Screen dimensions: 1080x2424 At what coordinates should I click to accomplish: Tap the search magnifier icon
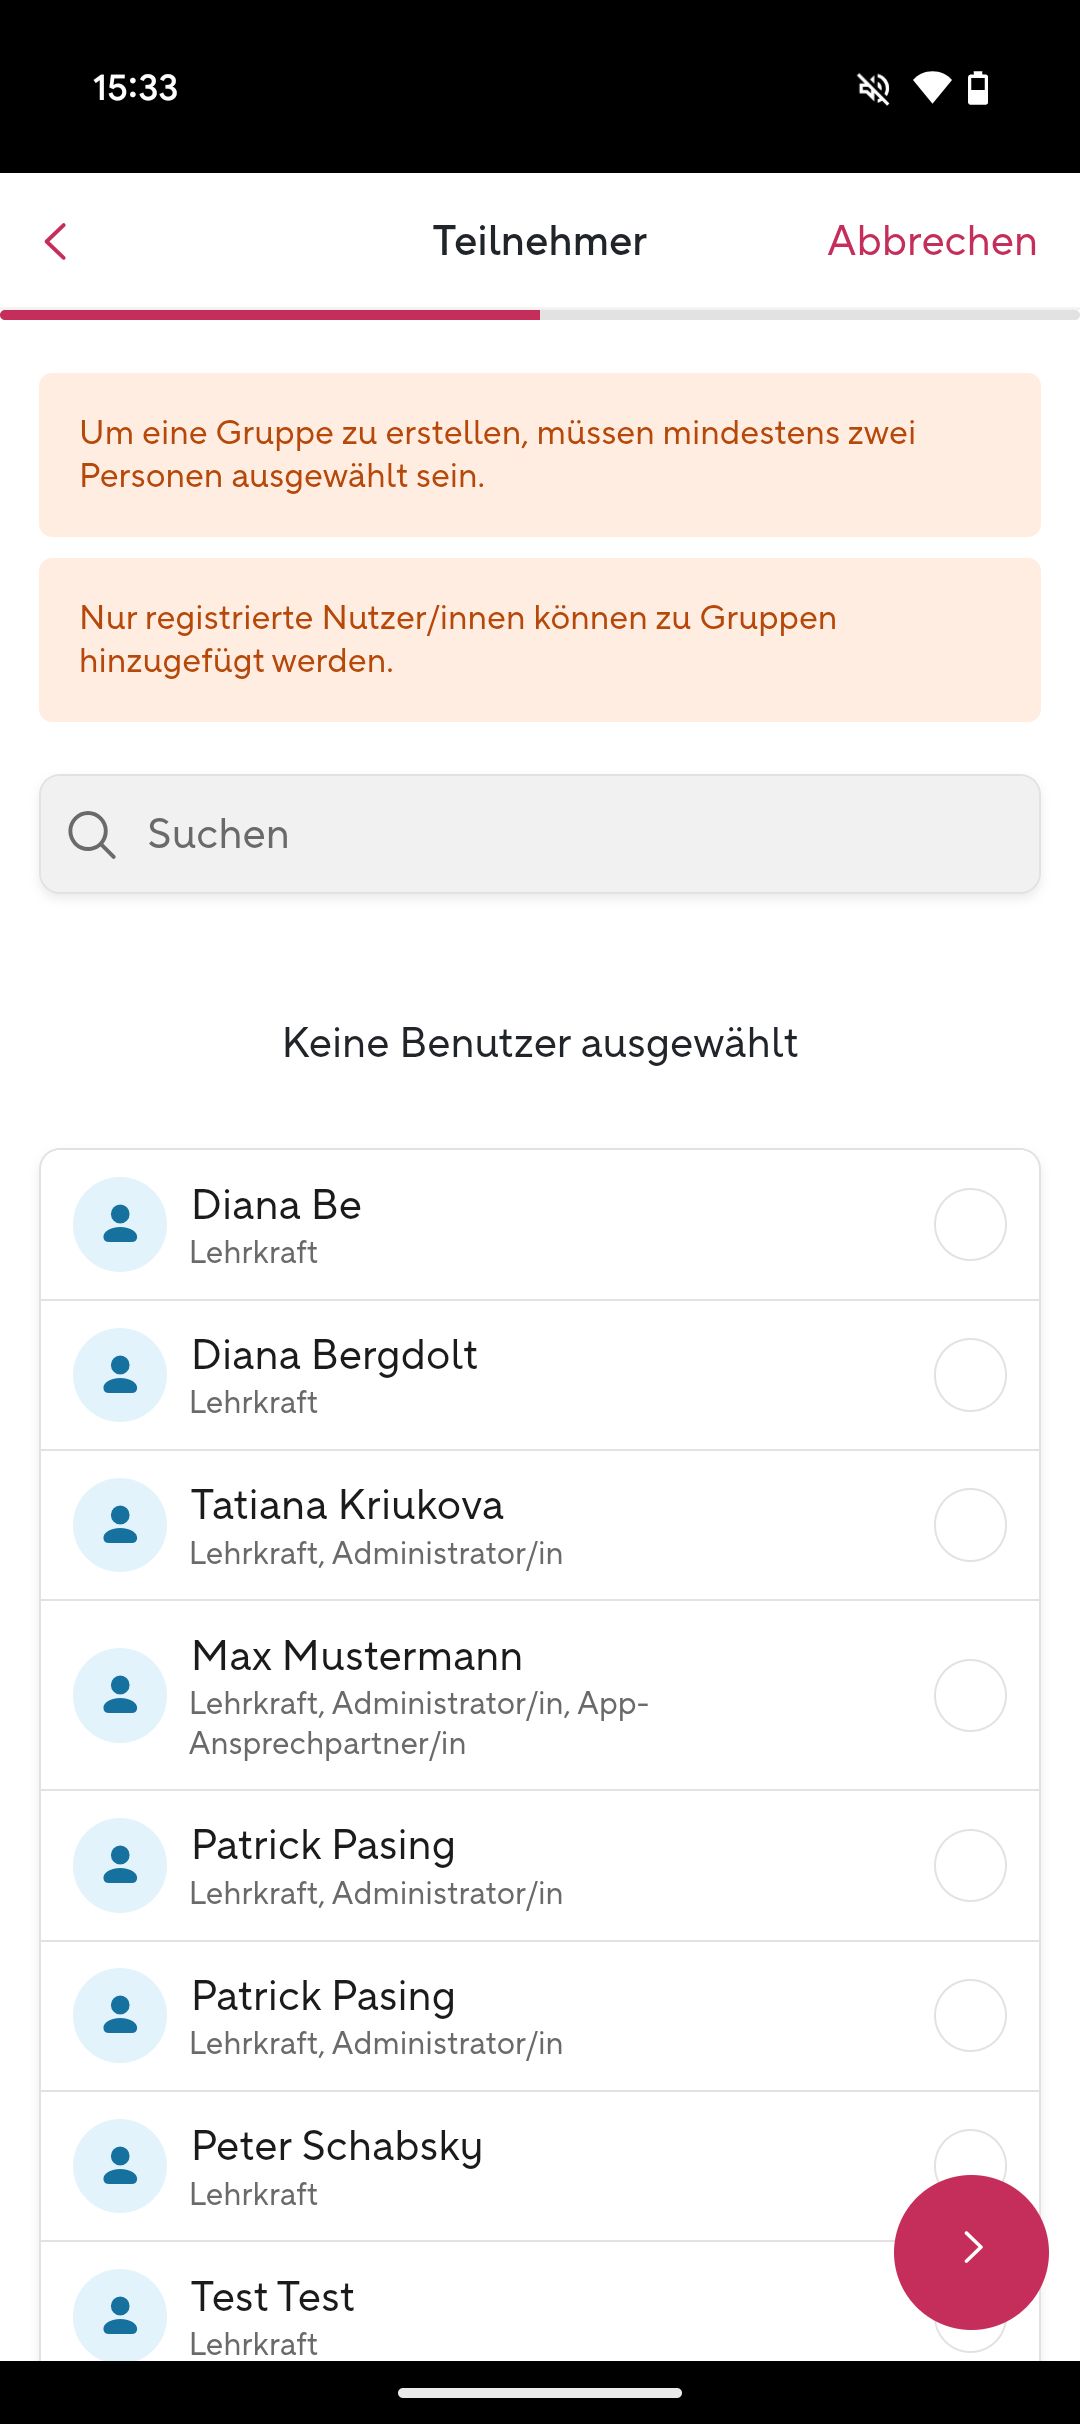(x=92, y=834)
